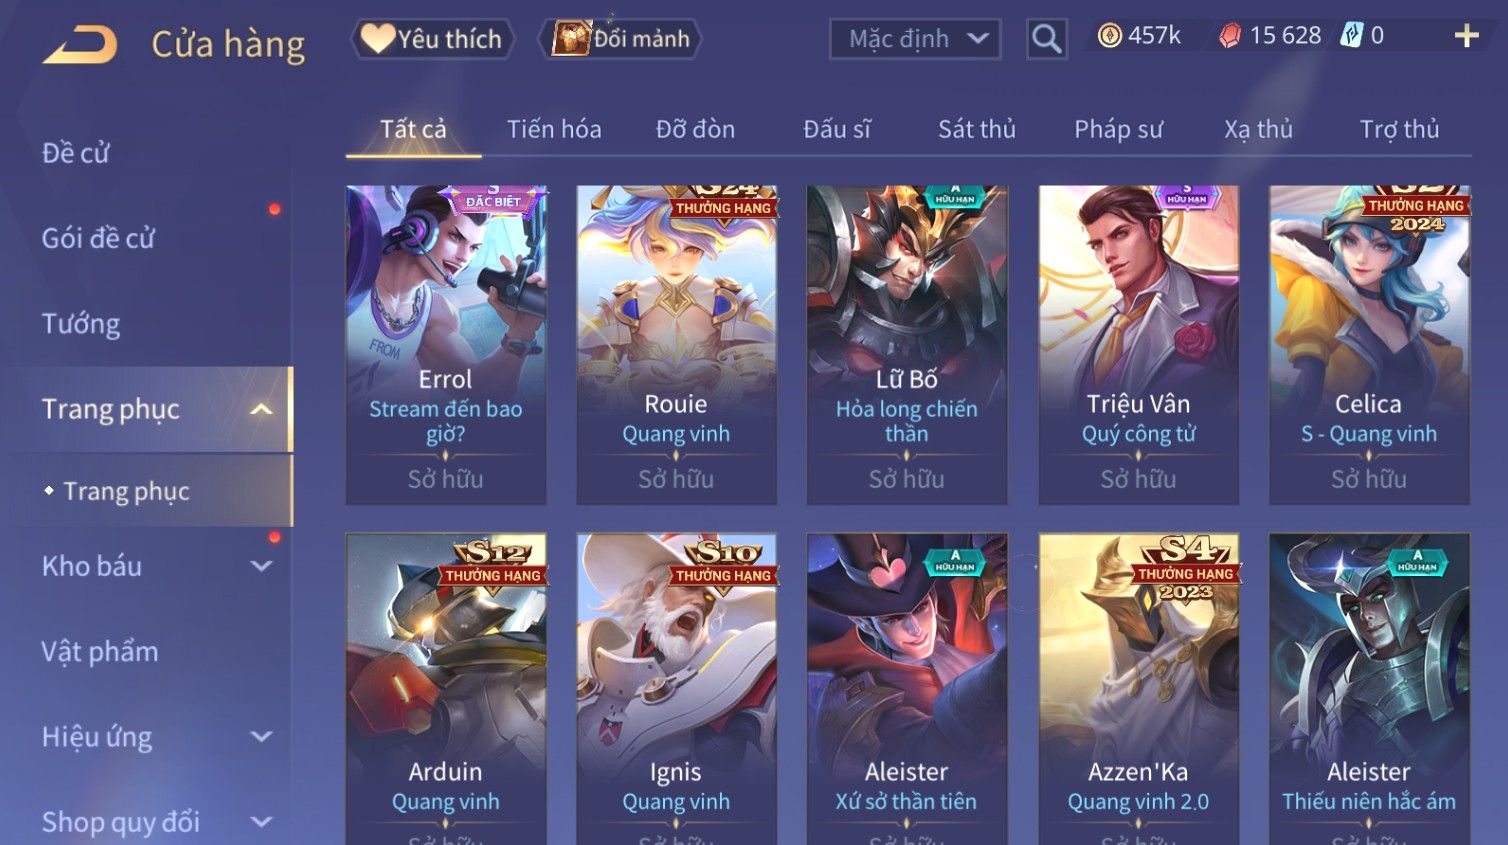Tap the red gem currency icon

coord(1230,36)
